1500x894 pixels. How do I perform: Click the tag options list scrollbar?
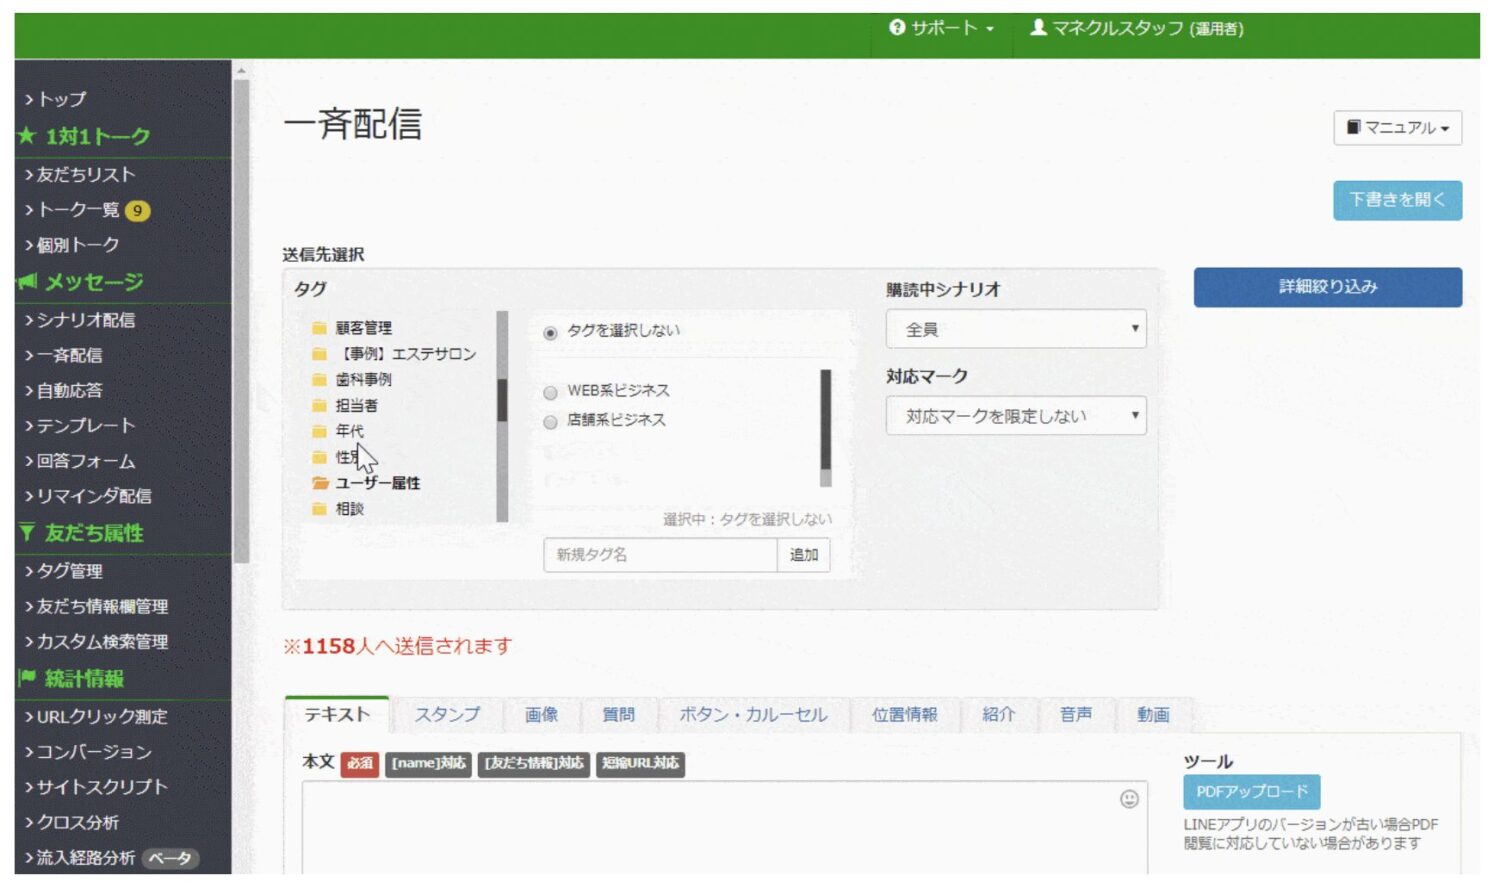click(x=826, y=428)
